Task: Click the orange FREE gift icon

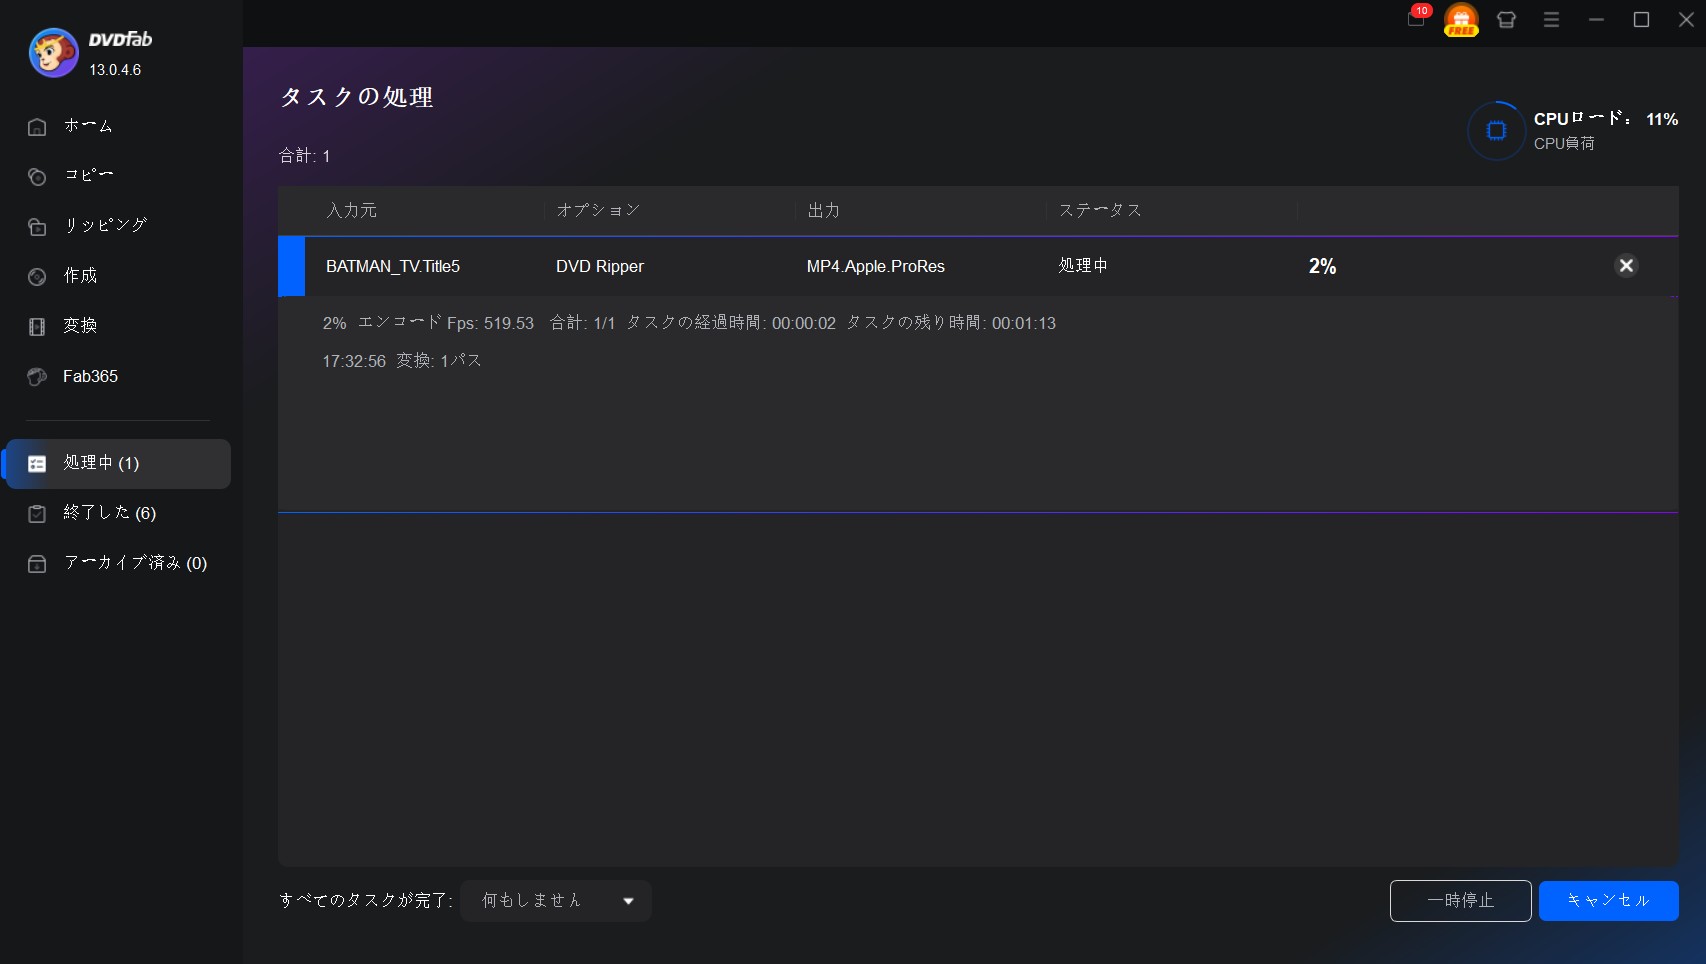Action: click(1461, 20)
